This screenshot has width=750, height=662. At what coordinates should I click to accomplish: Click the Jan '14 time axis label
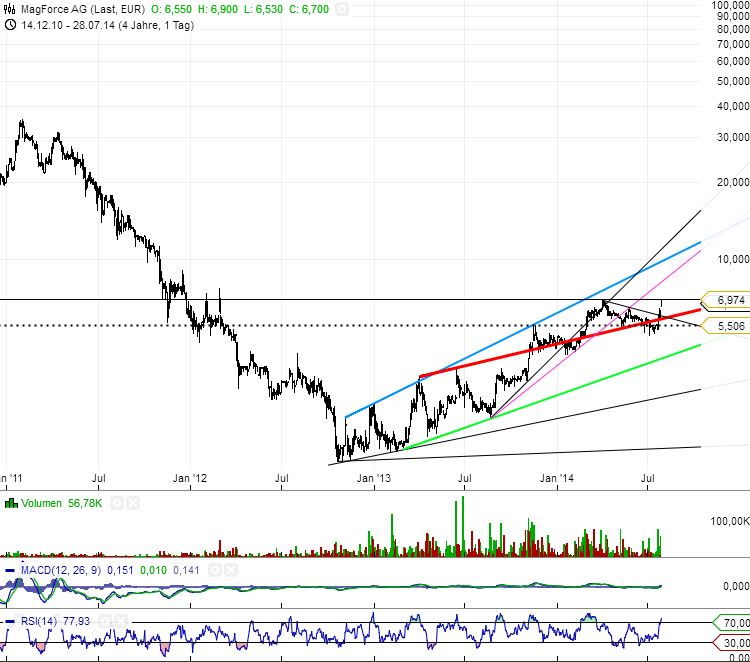[x=557, y=478]
